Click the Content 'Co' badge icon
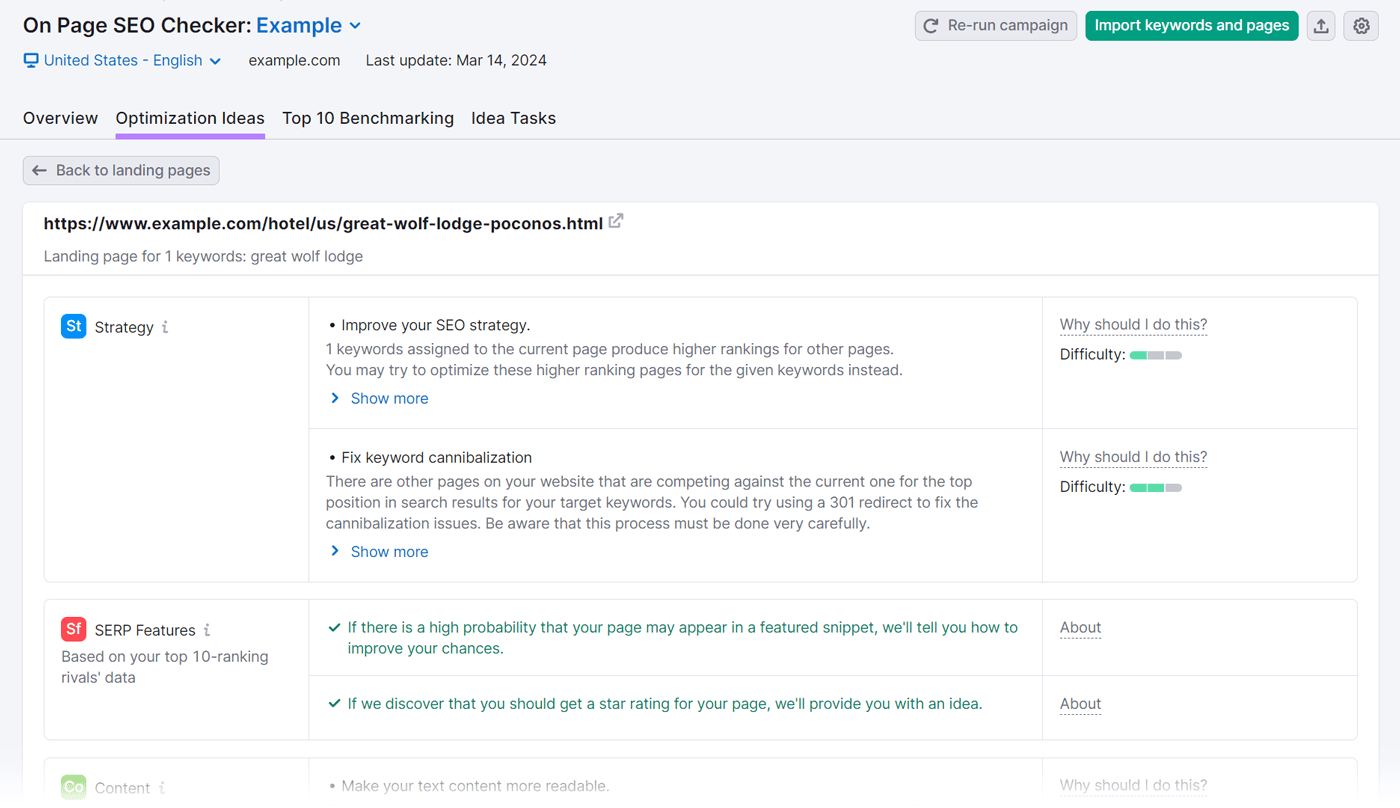Image resolution: width=1400 pixels, height=808 pixels. [x=73, y=787]
